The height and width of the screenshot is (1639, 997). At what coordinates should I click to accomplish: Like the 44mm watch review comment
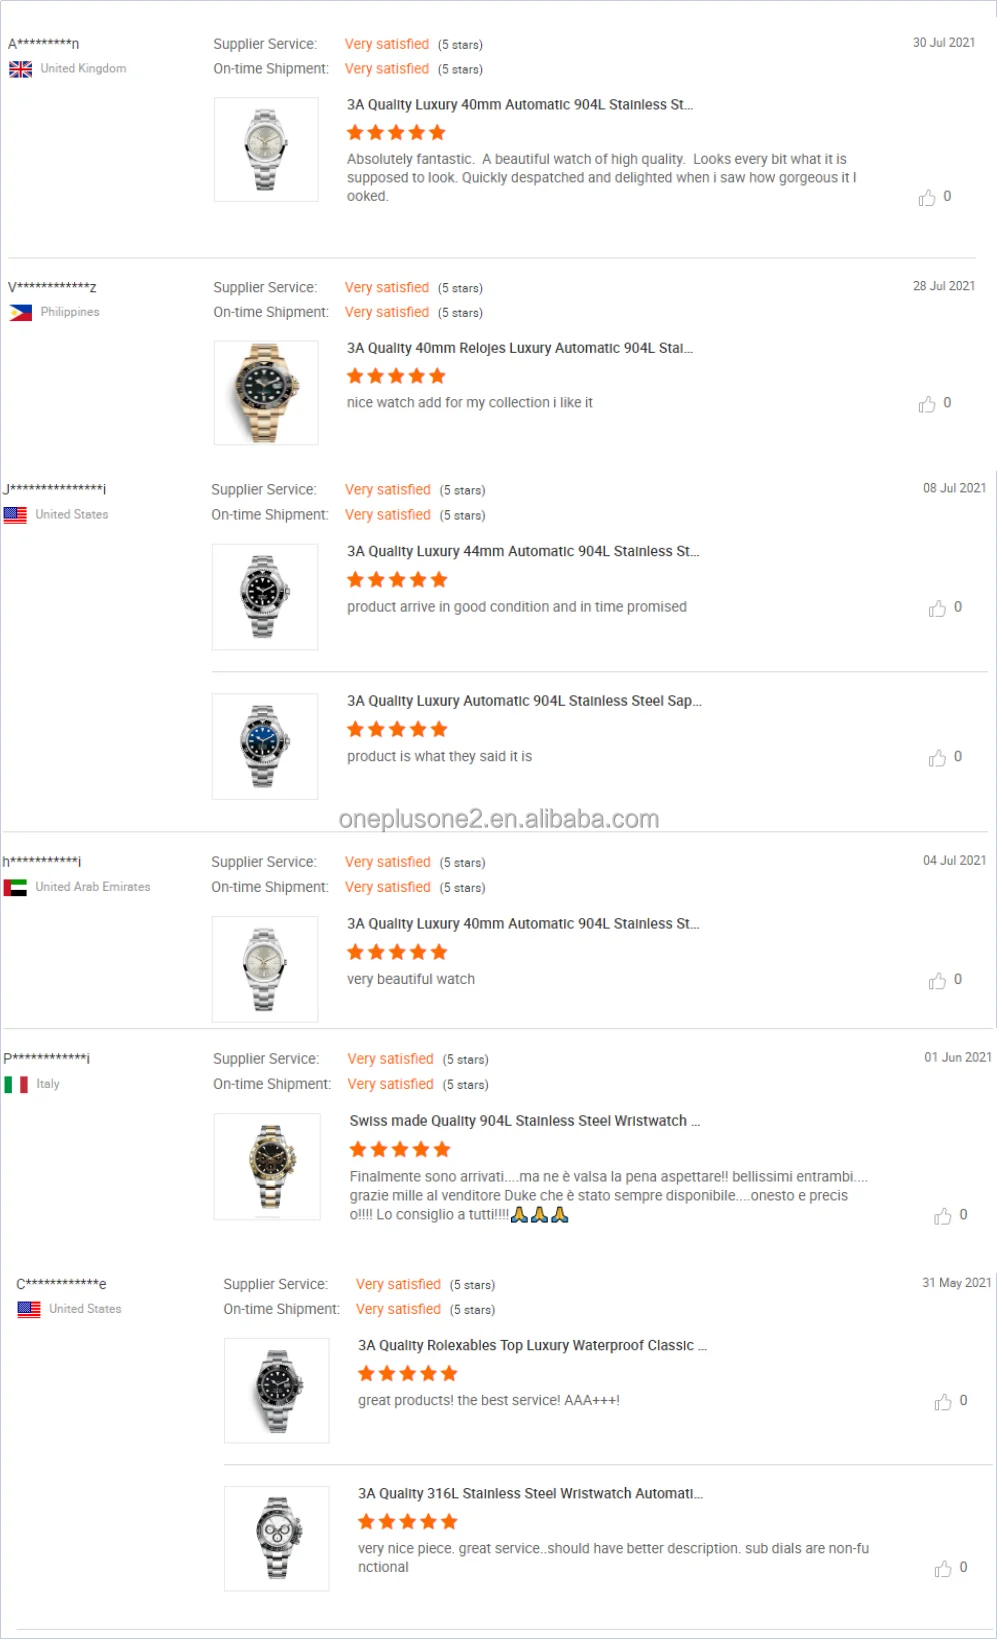pyautogui.click(x=937, y=608)
